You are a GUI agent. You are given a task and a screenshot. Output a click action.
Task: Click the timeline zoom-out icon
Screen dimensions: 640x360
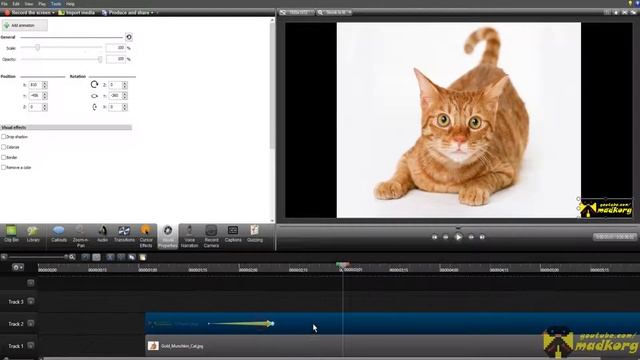click(x=4, y=257)
